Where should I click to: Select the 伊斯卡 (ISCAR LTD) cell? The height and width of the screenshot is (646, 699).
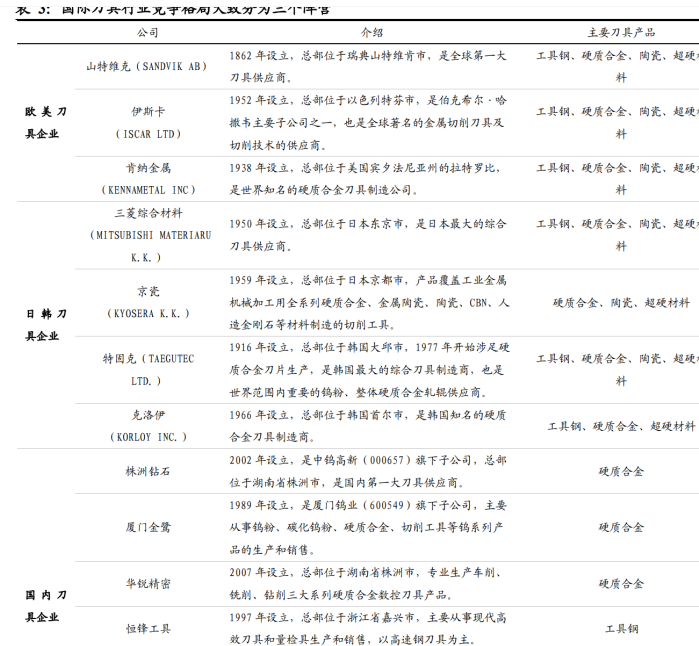(148, 123)
